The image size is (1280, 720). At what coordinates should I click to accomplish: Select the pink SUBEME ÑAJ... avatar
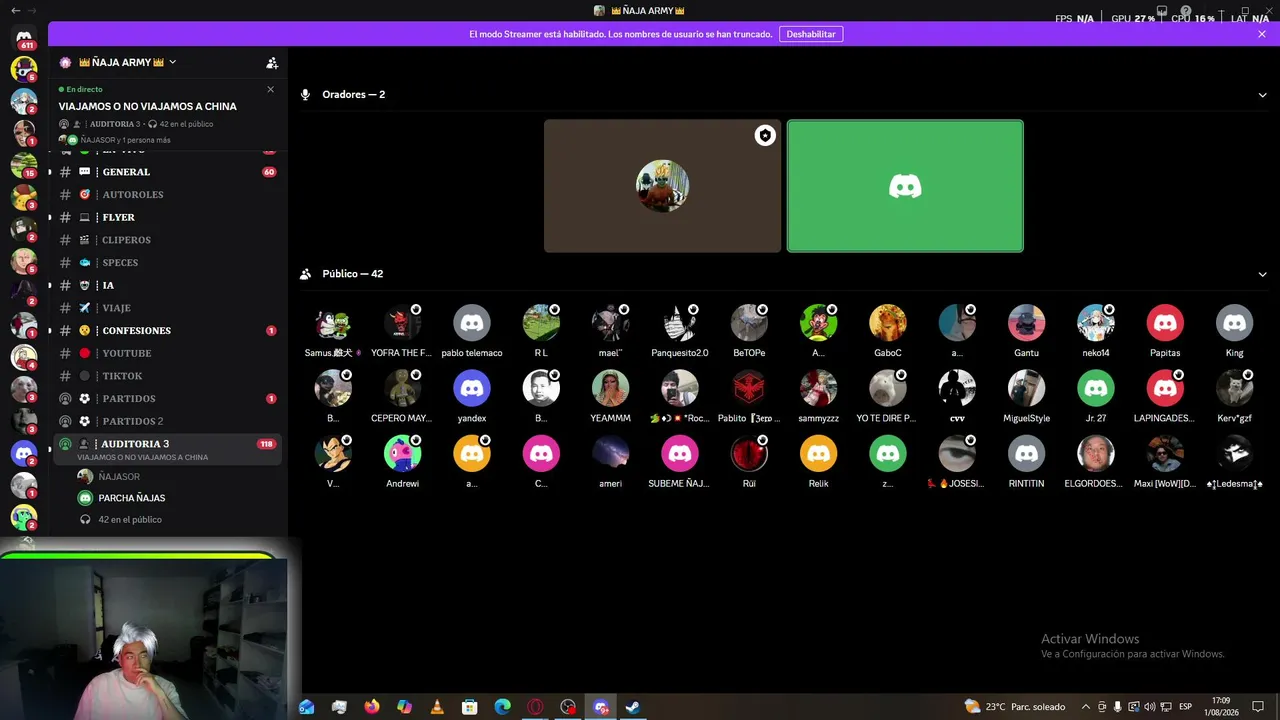point(680,453)
